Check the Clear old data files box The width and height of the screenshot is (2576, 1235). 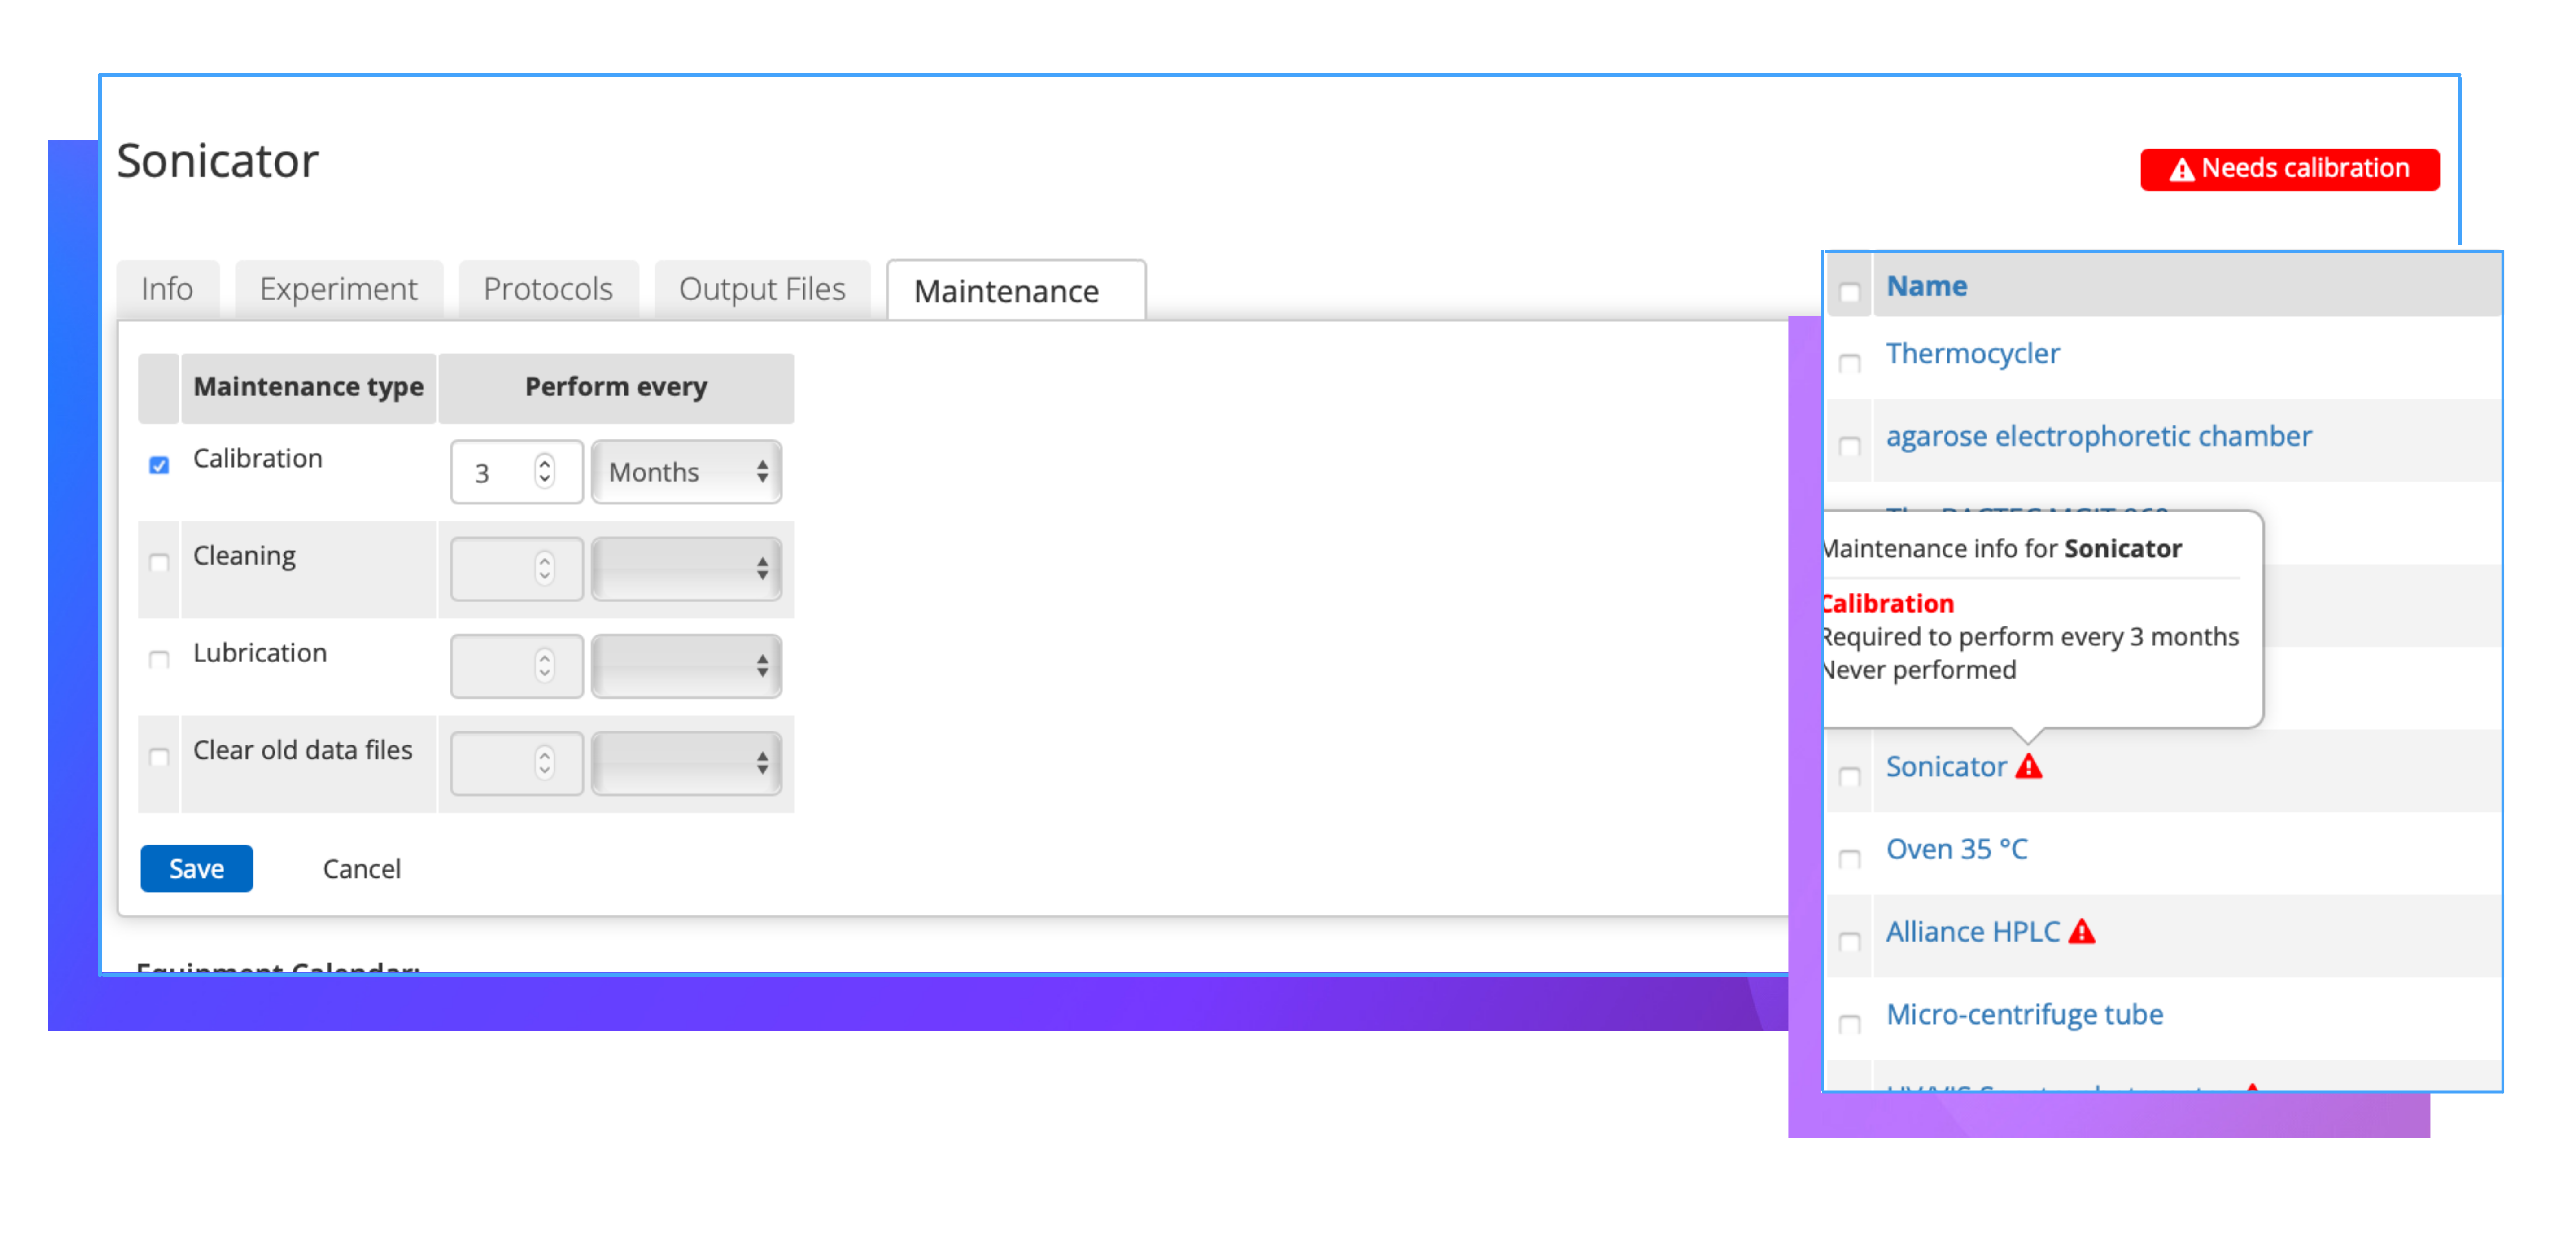tap(159, 757)
